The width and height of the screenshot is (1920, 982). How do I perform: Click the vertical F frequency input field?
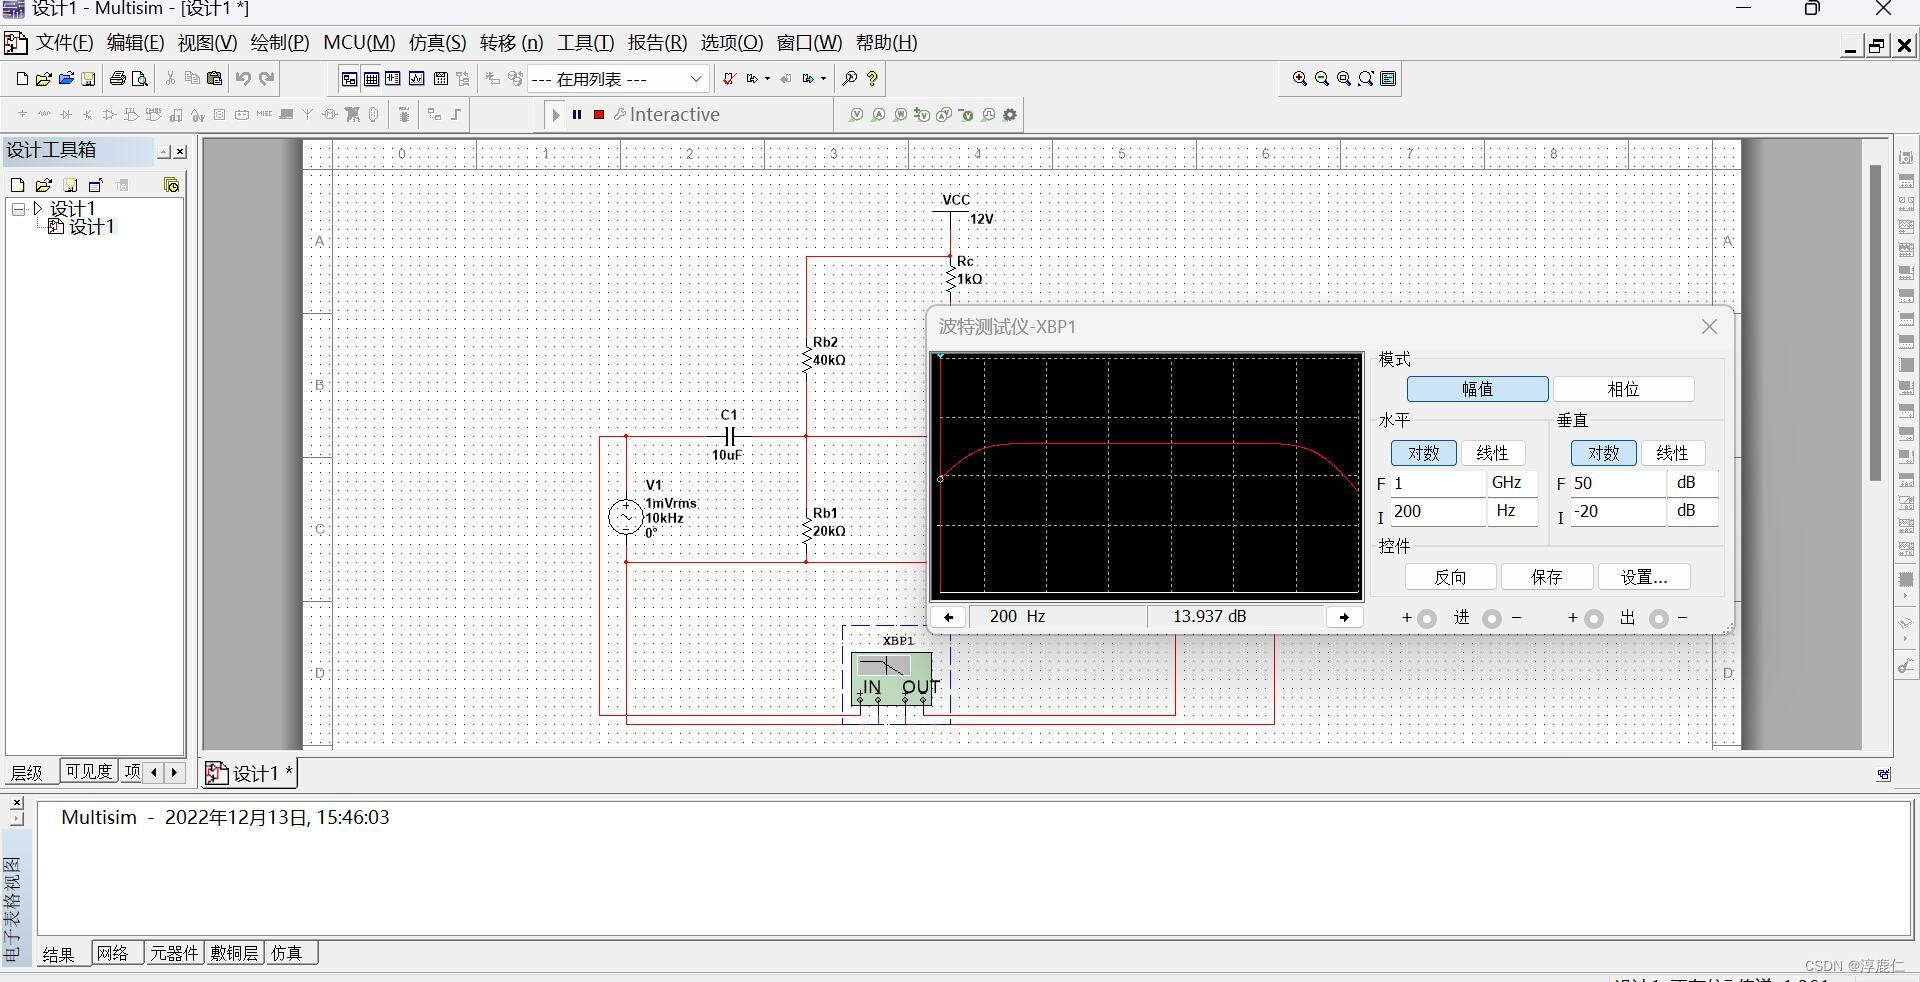(1617, 483)
